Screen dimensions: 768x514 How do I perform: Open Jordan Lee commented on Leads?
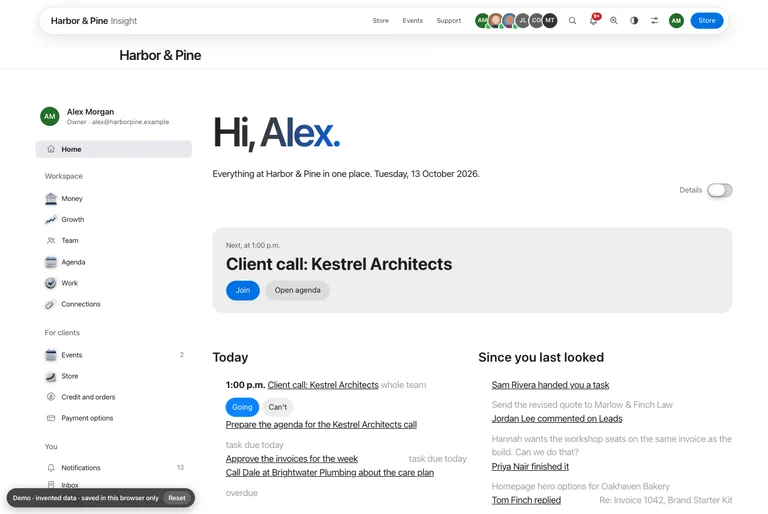tap(557, 418)
